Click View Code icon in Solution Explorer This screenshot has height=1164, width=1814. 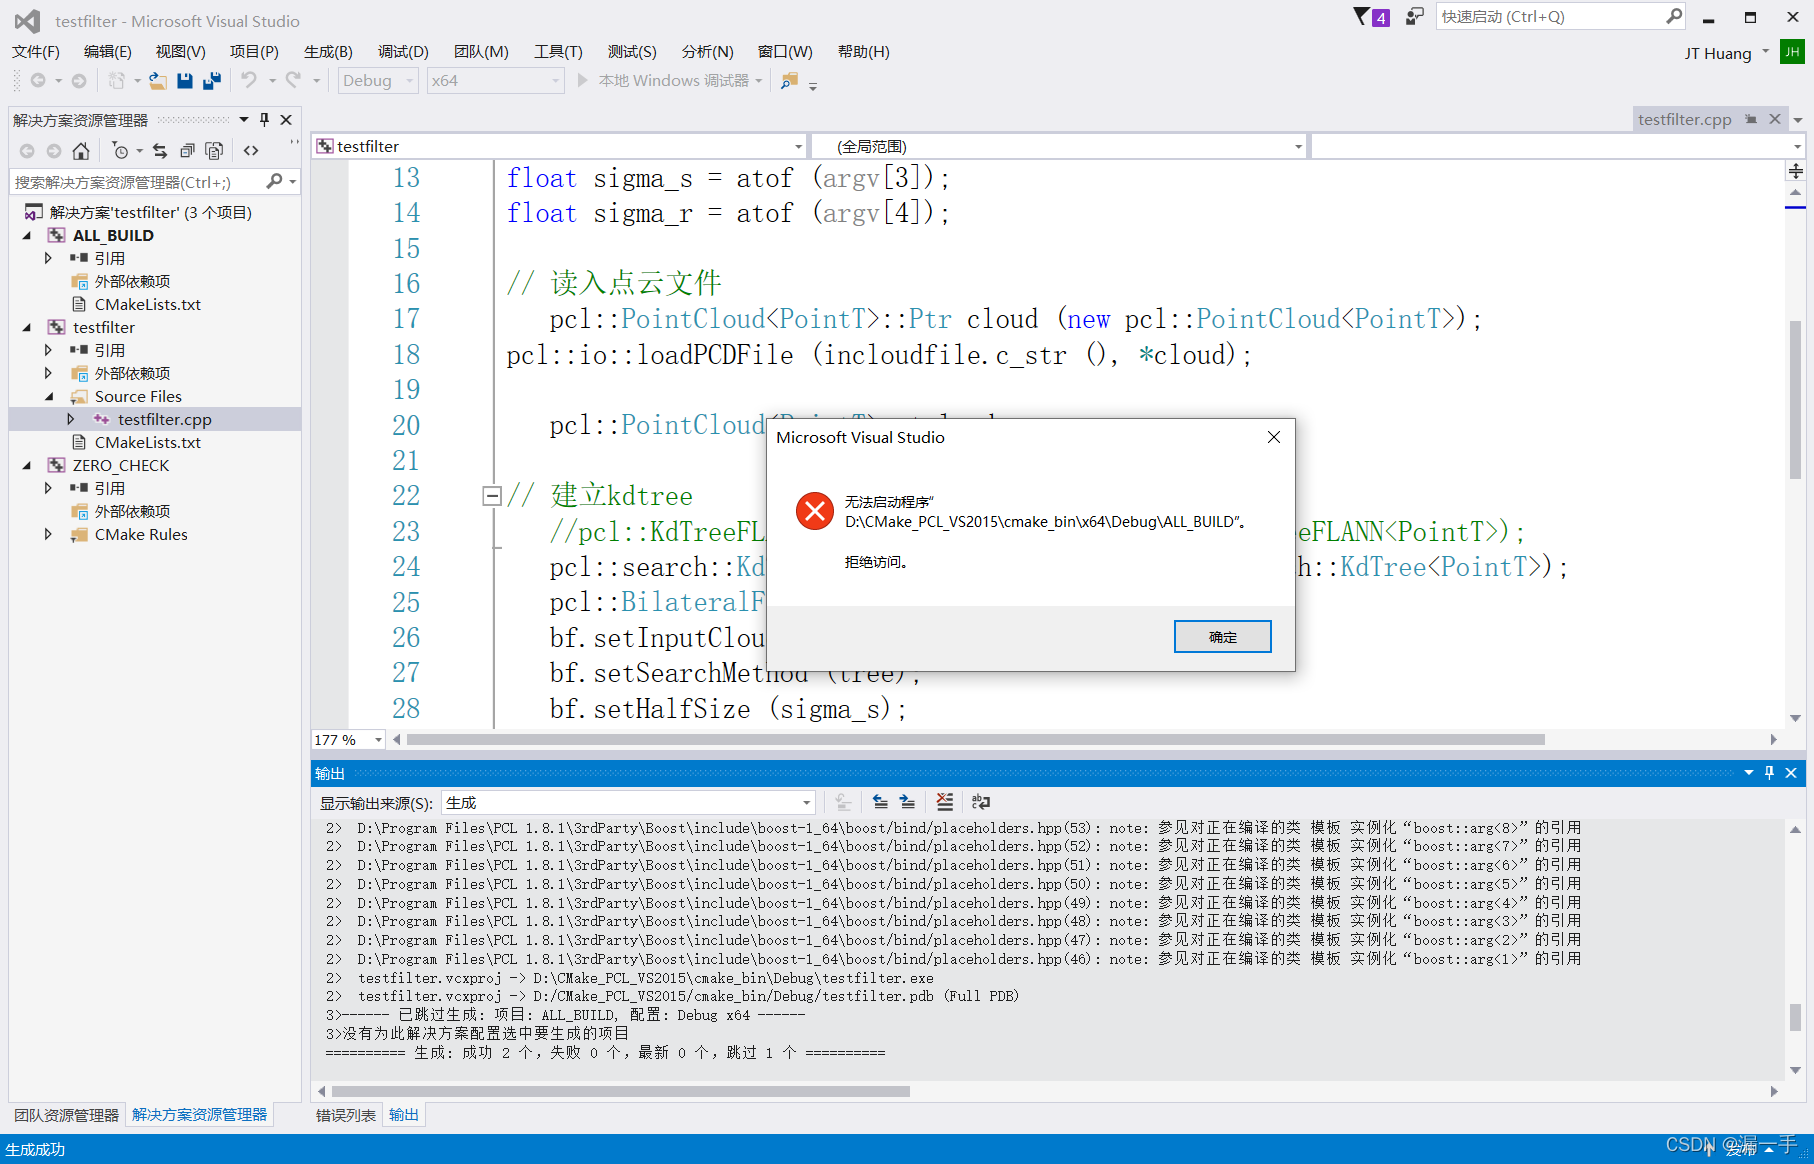251,151
